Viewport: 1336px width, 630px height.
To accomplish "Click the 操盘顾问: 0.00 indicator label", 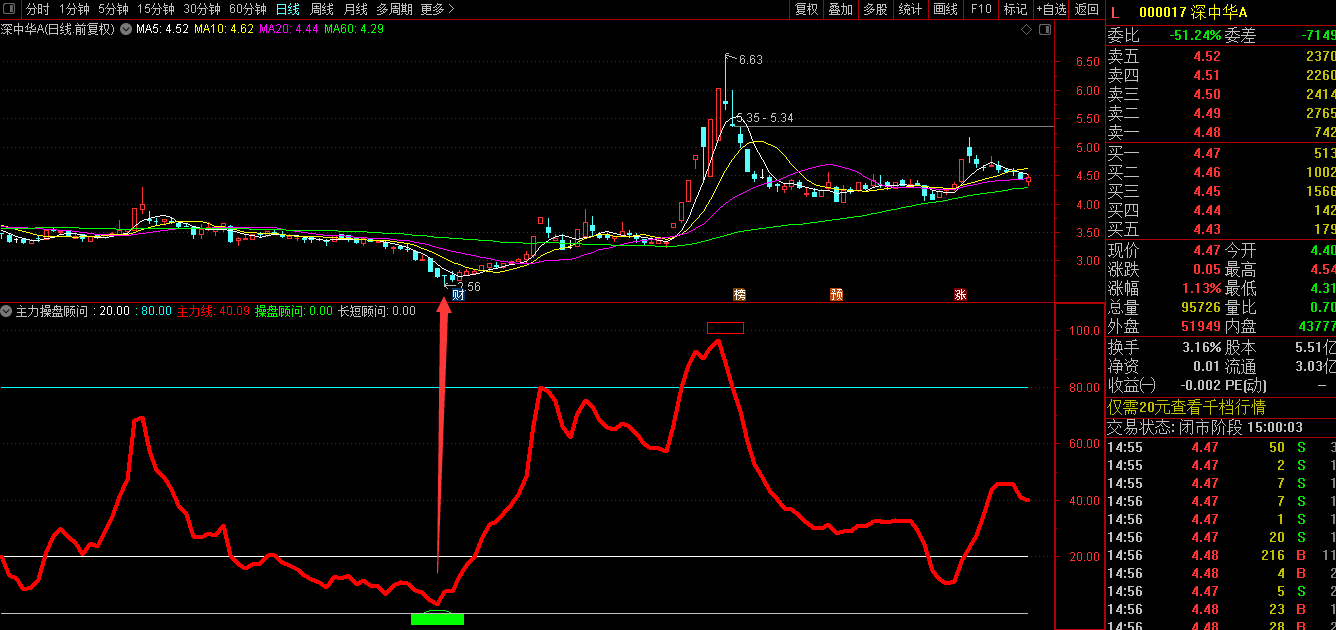I will pos(294,311).
